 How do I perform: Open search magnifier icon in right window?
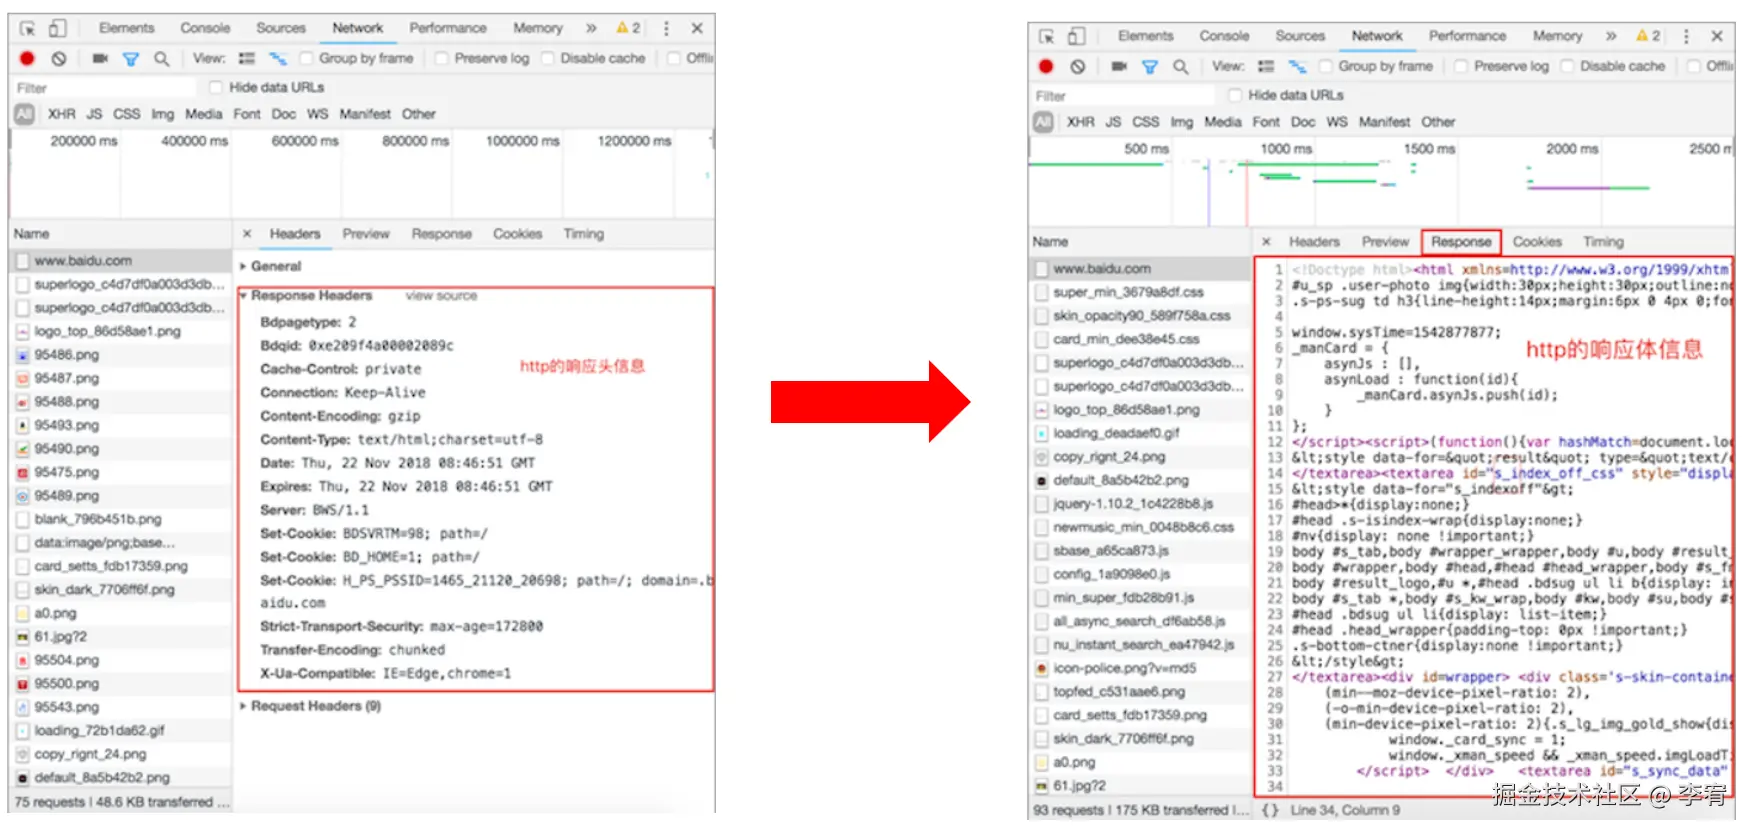(x=1180, y=66)
